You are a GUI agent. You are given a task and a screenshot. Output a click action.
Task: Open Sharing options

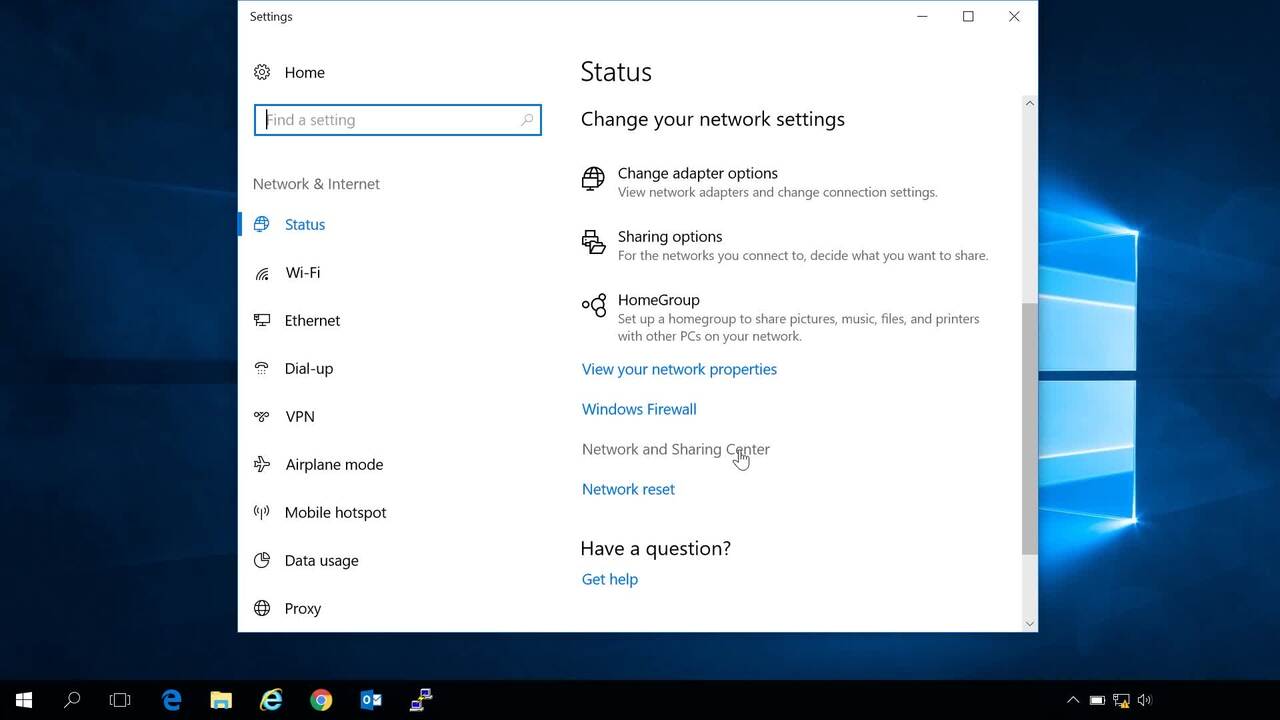(x=669, y=237)
